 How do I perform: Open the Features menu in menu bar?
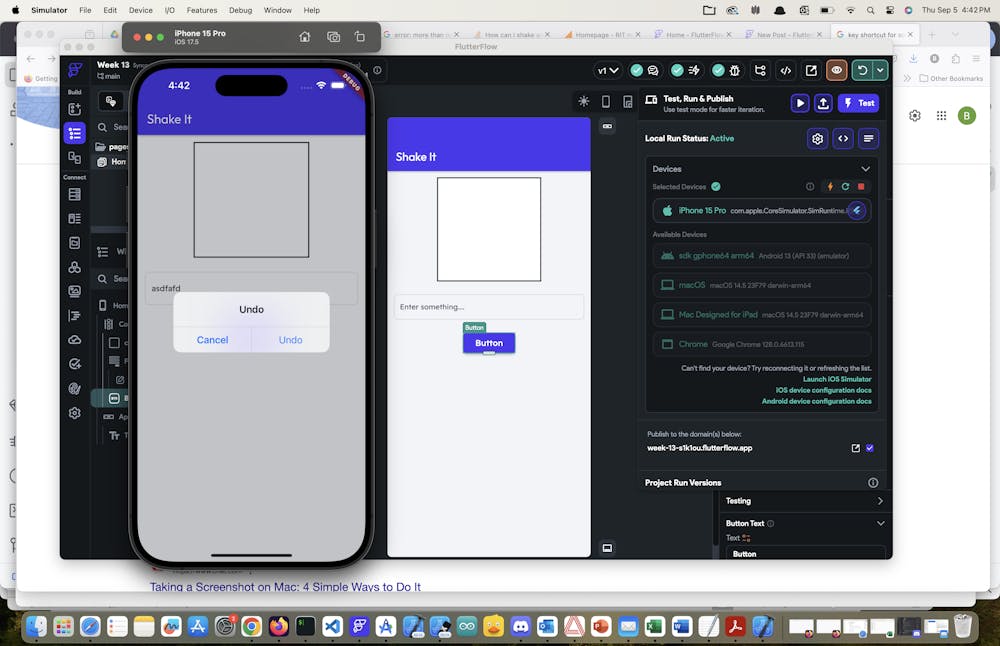coord(202,10)
